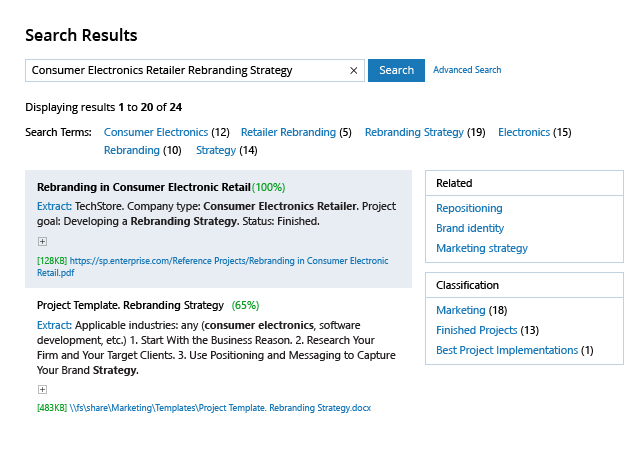Screen dimensions: 640x450
Task: Choose Rebranding Strategy search term
Action: click(x=414, y=132)
